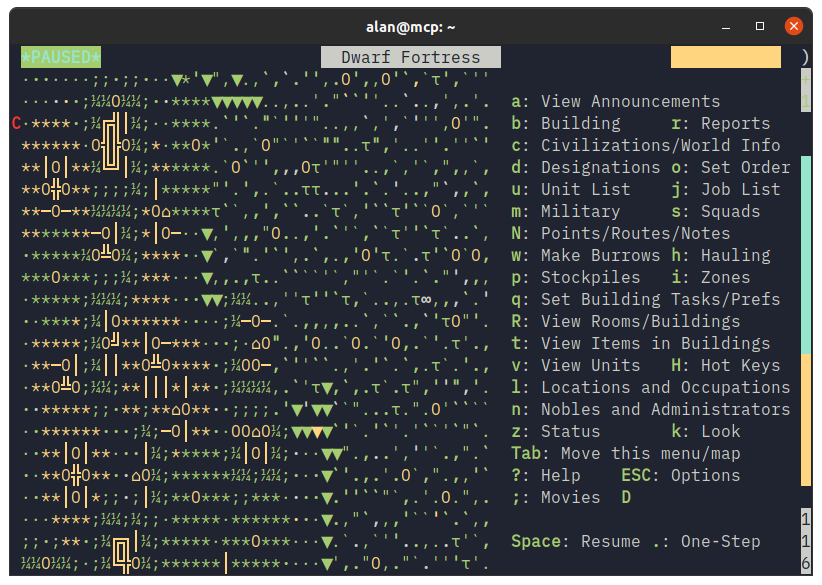Click 'ESC: Options'
The width and height of the screenshot is (822, 585).
(x=681, y=475)
